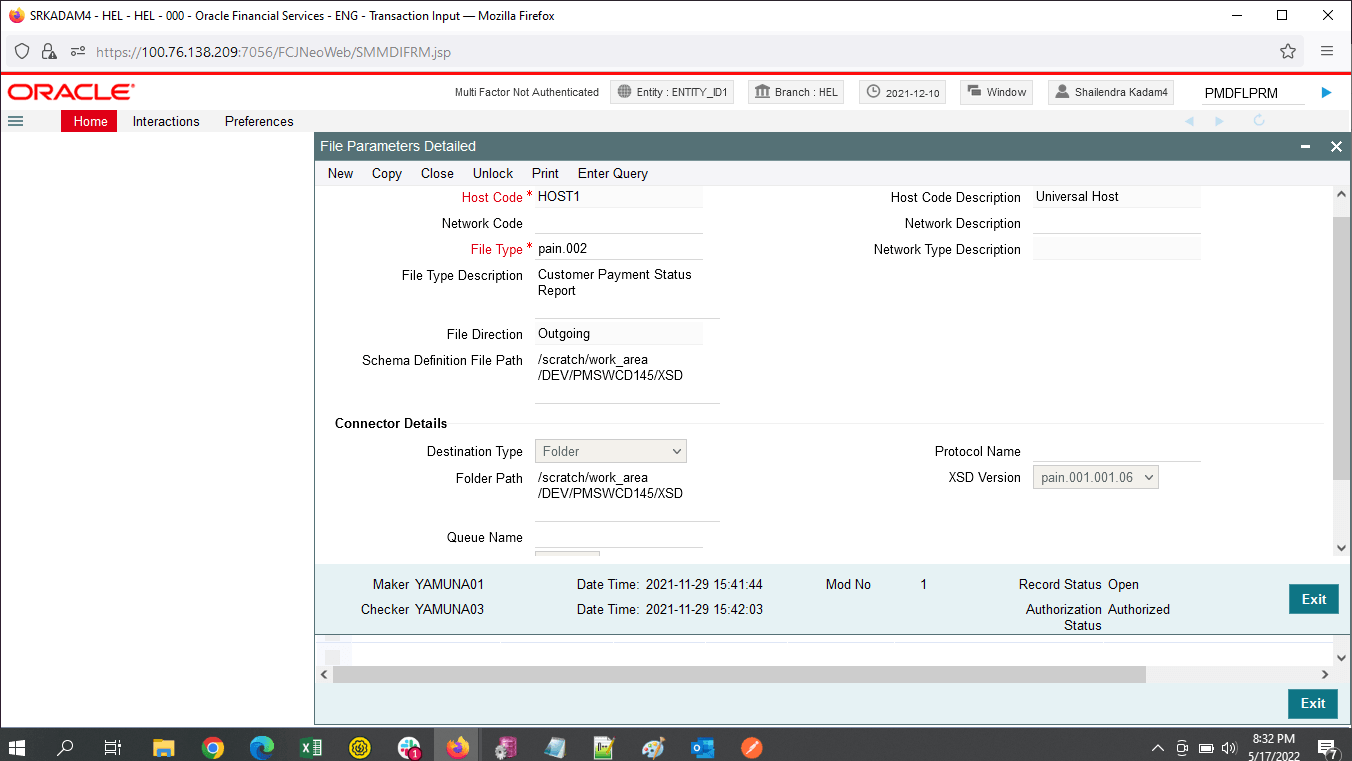Switch to the Home tab

90,121
